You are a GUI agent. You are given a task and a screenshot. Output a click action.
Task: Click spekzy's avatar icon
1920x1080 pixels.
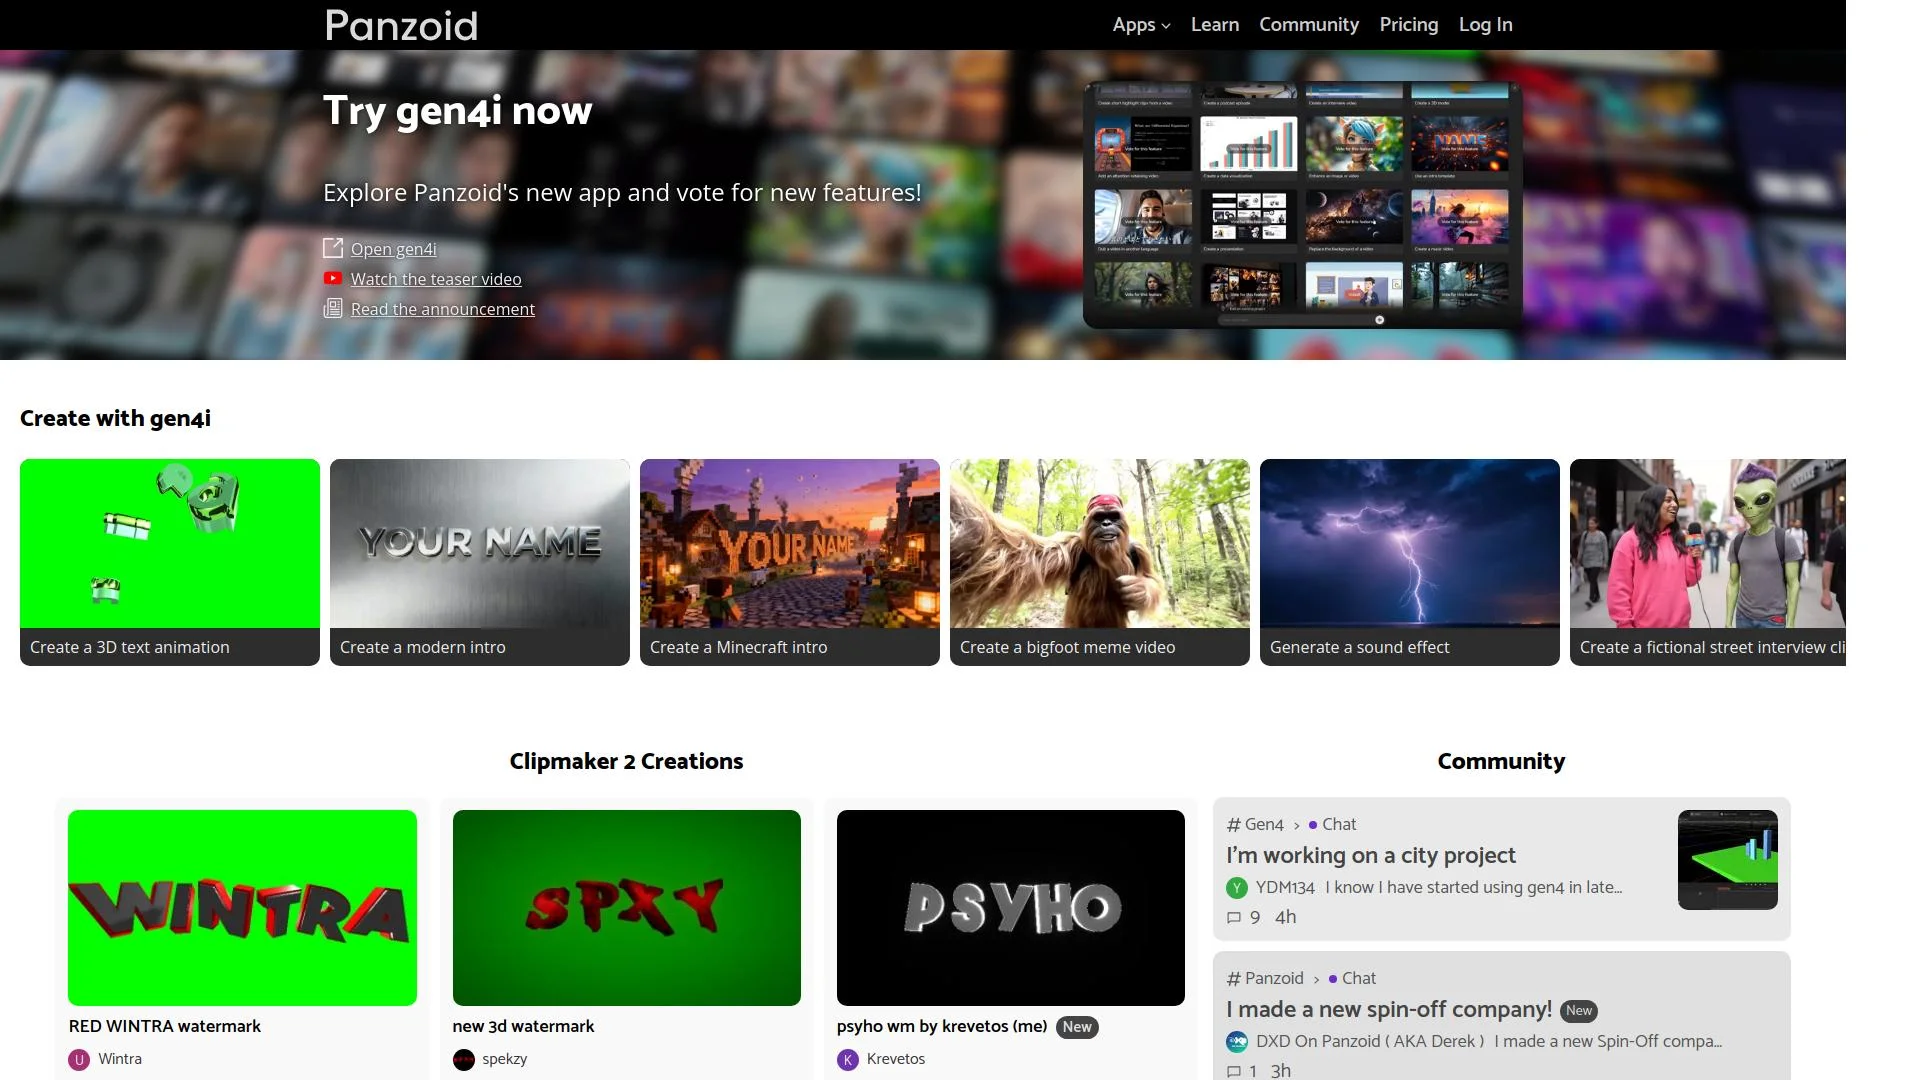point(464,1060)
